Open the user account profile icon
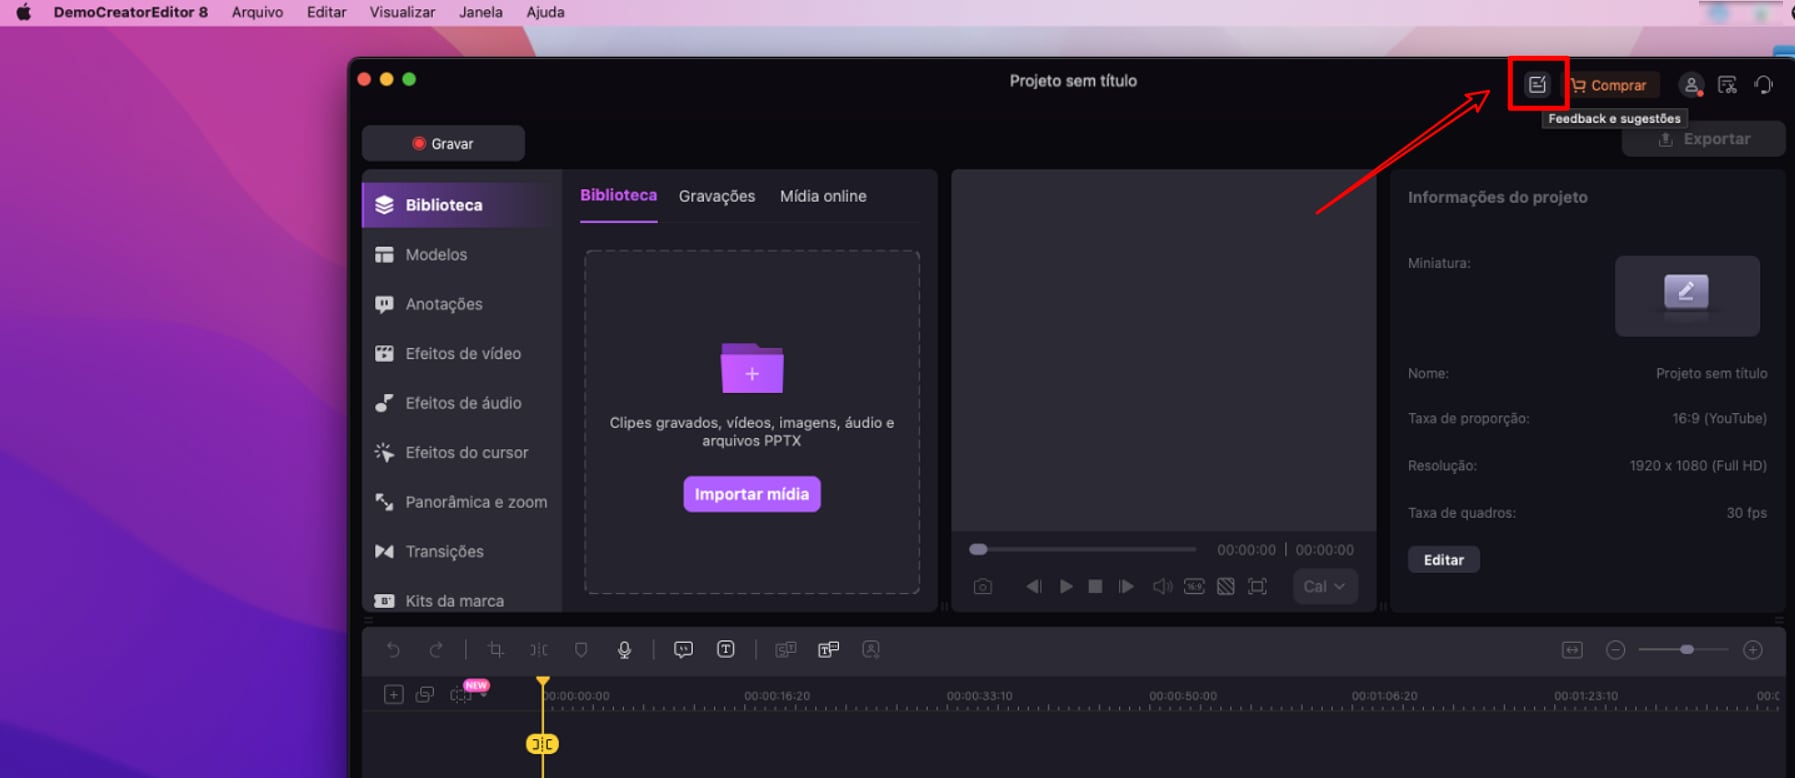 pos(1690,85)
